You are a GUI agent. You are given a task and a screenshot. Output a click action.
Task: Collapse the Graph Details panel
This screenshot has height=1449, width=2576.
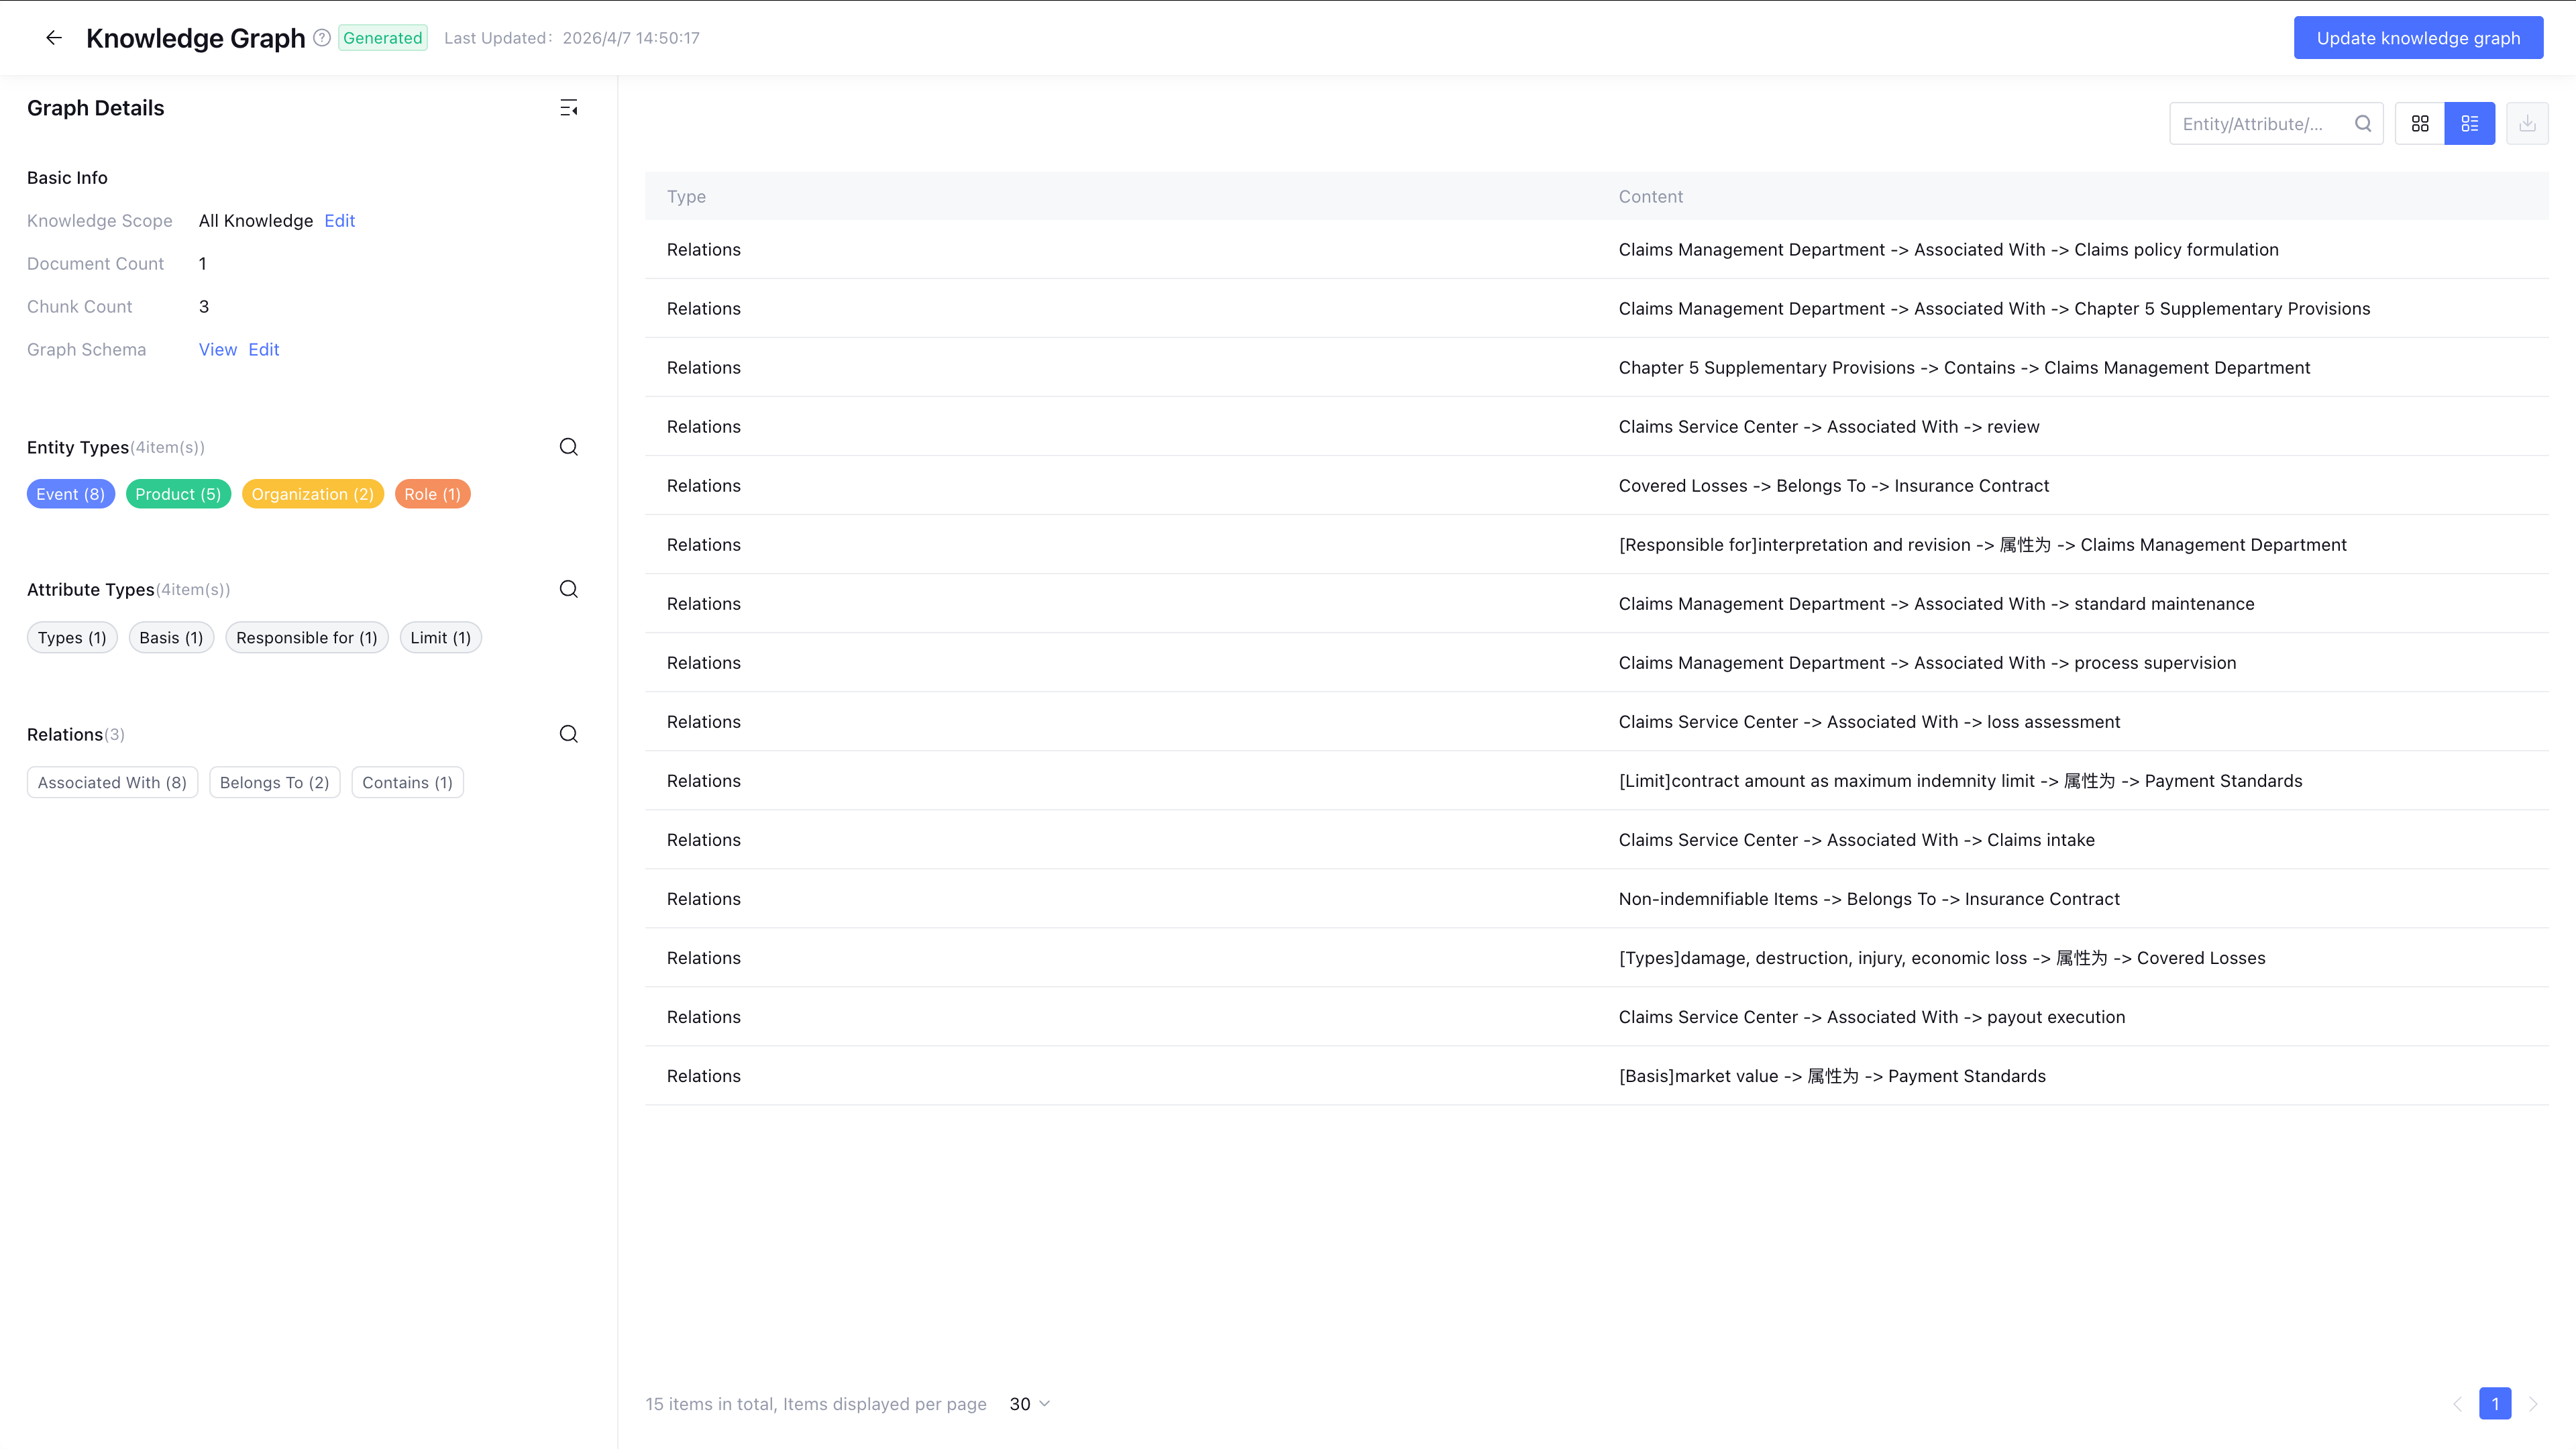(x=569, y=108)
